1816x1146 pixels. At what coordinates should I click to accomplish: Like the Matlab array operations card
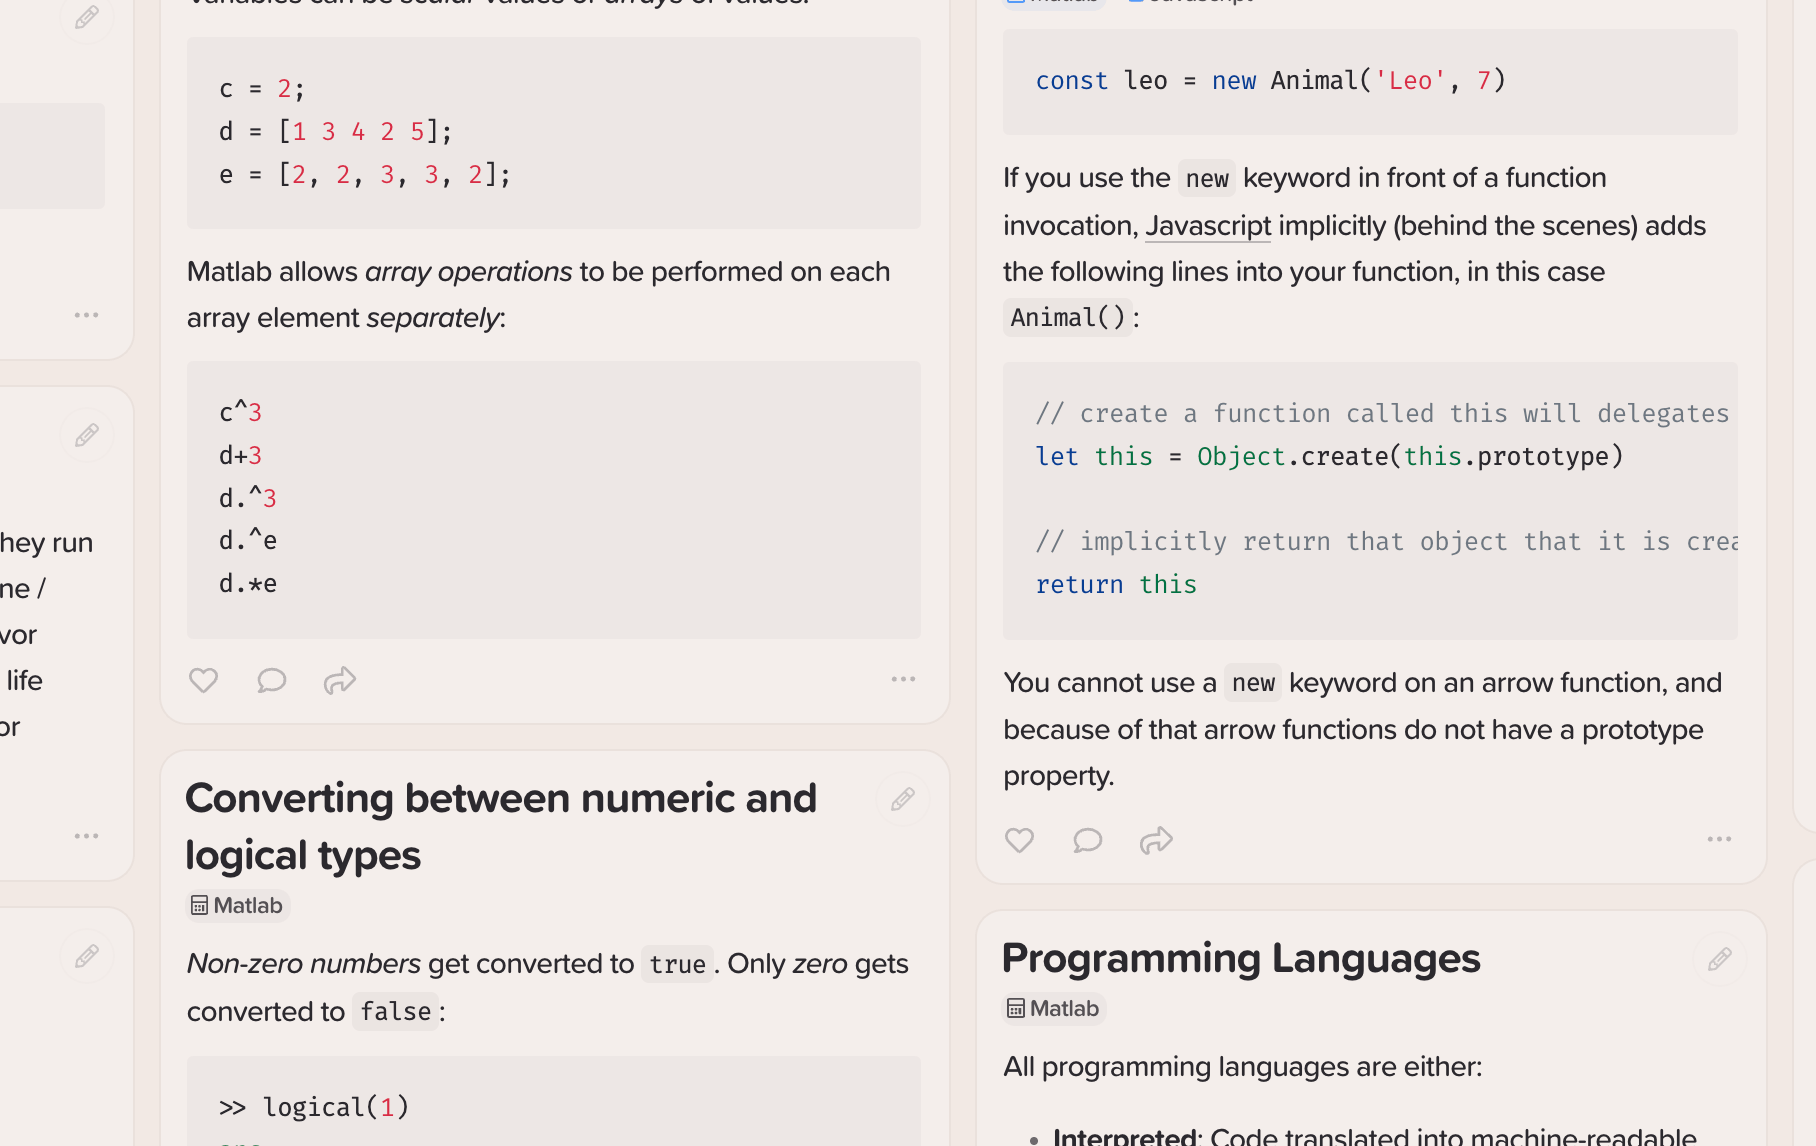203,680
